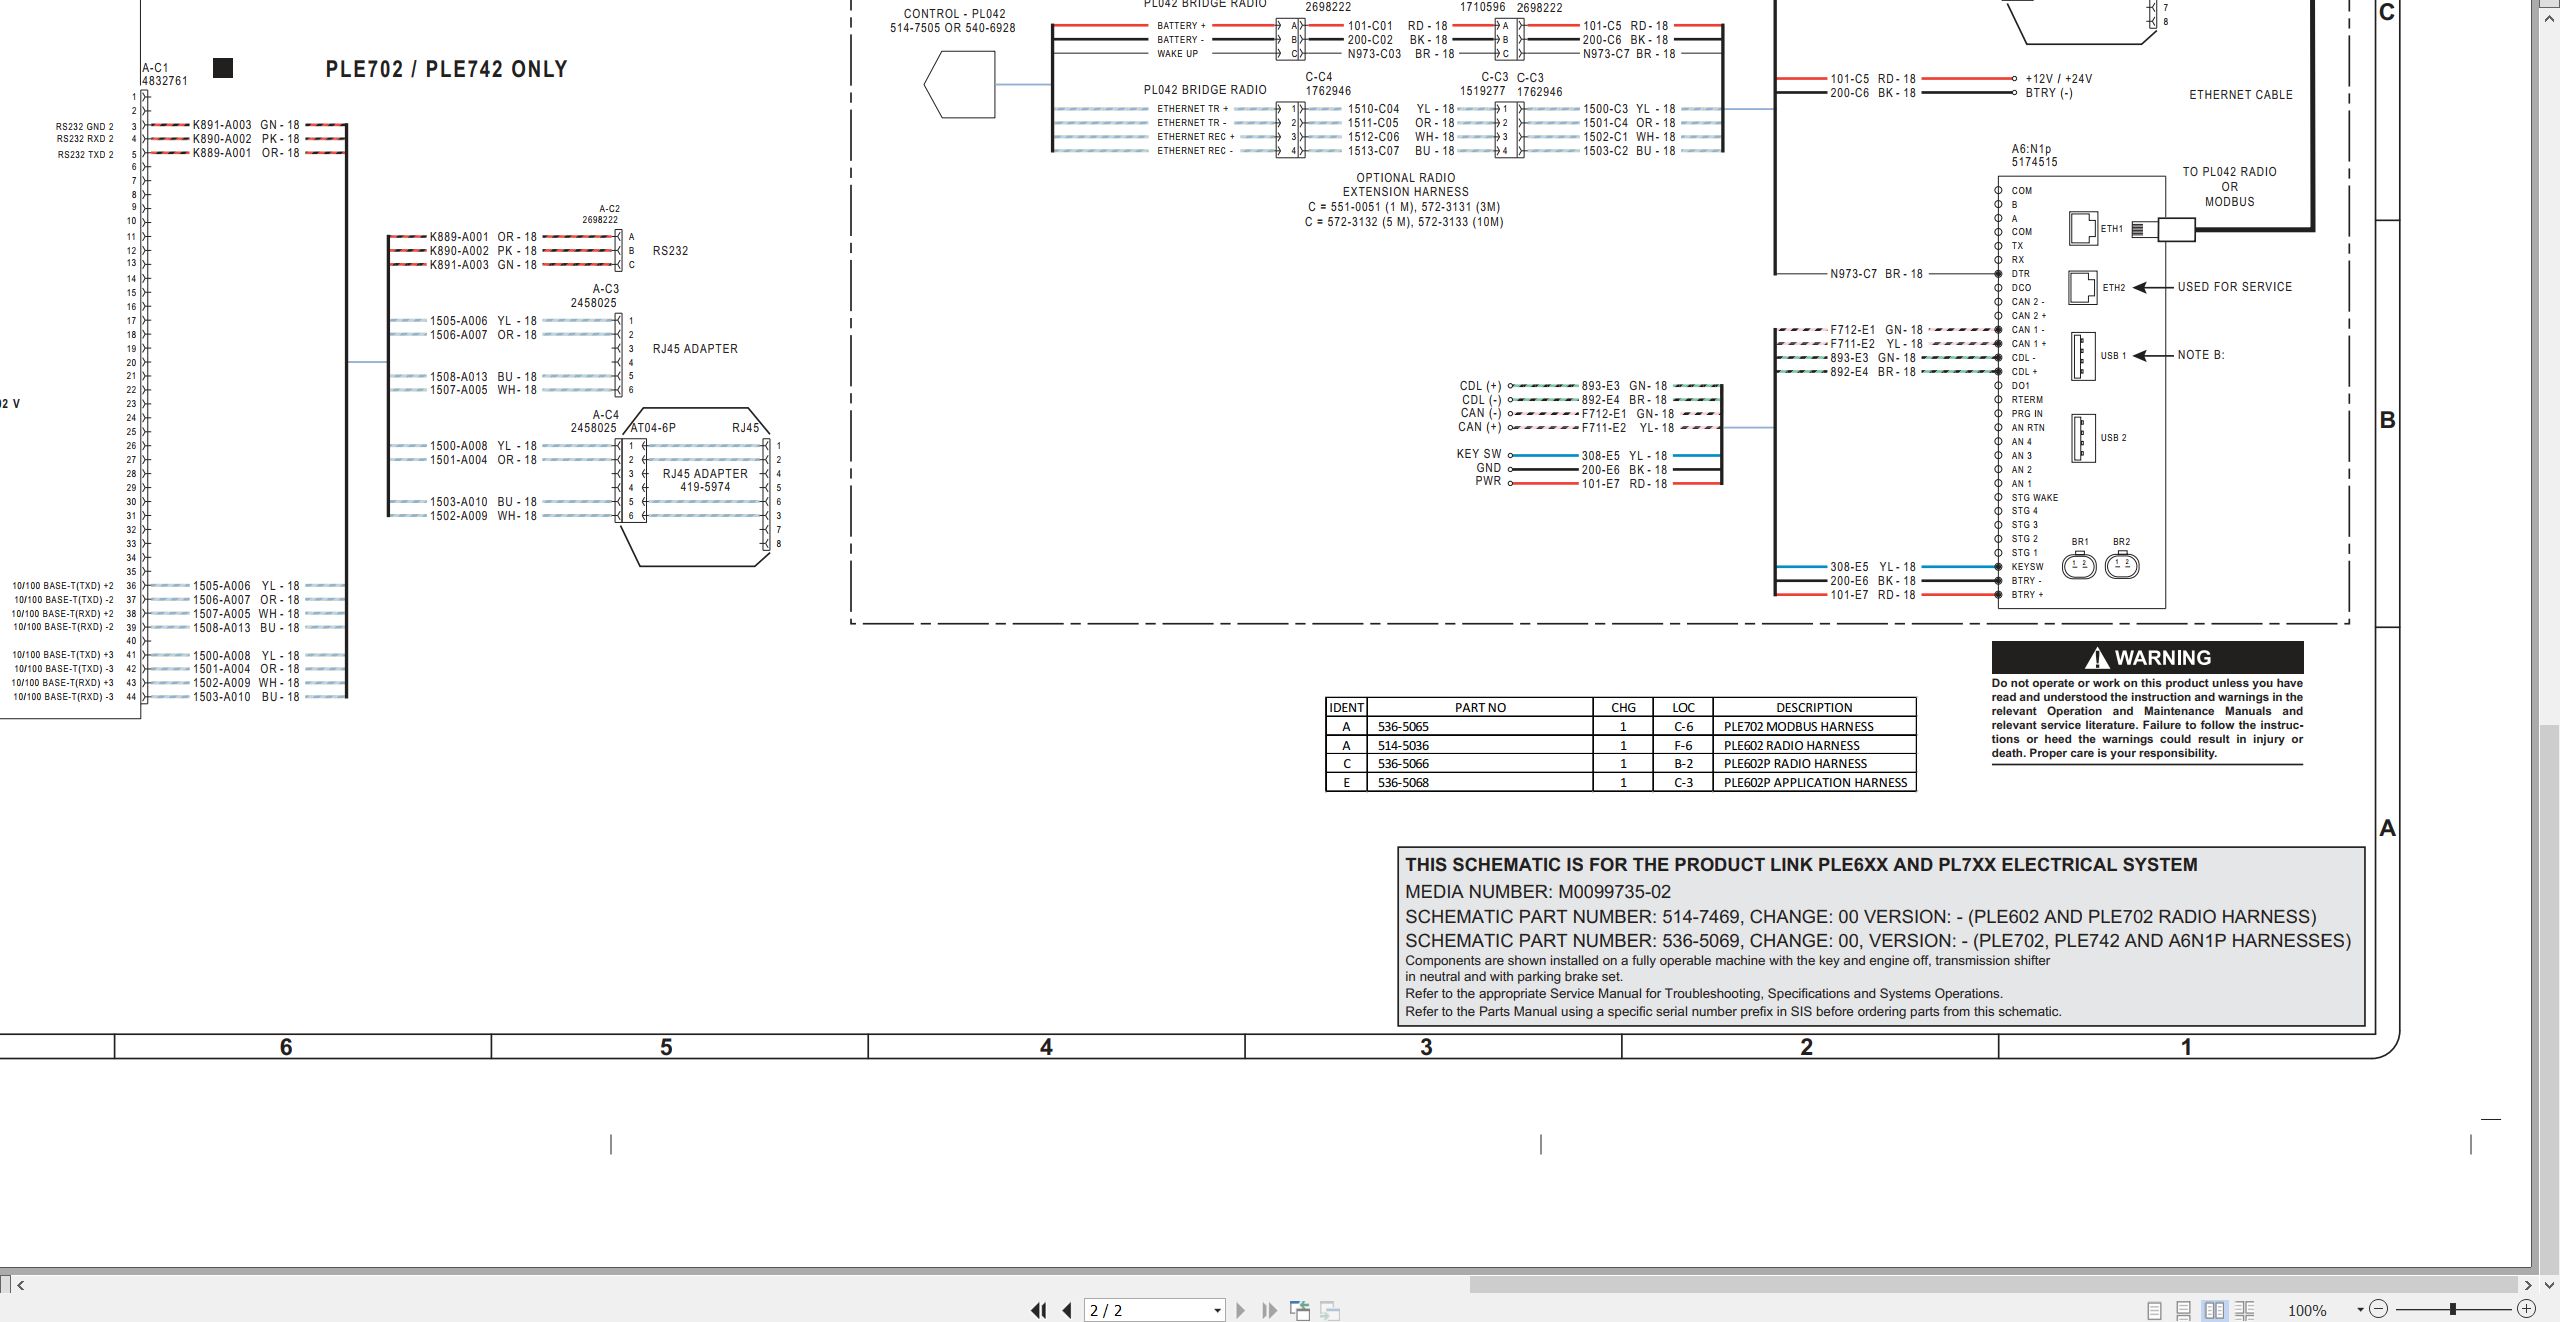Click the KEY SW input label
Screen dimensions: 2560x1322
pos(1479,454)
